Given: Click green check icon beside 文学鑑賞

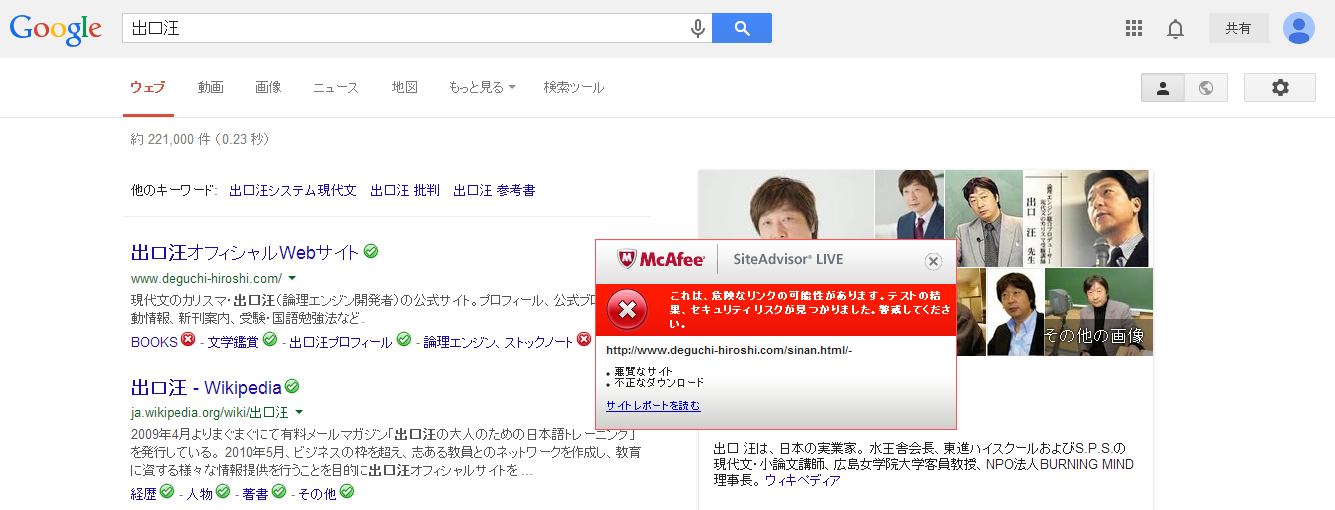Looking at the screenshot, I should 270,341.
